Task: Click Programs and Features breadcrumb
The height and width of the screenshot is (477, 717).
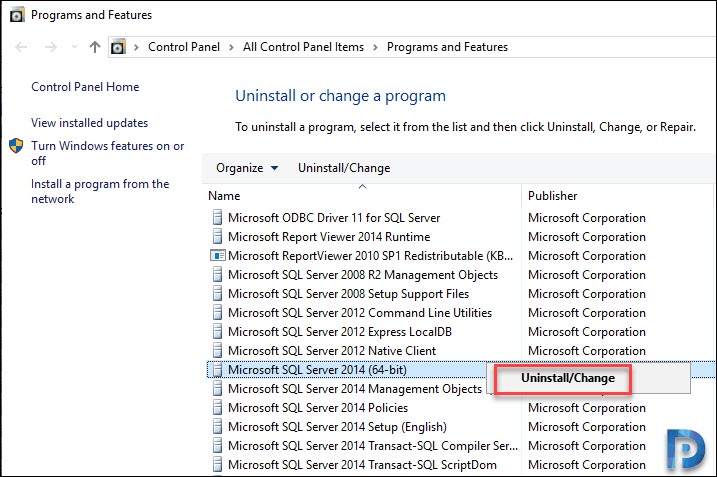Action: 447,47
